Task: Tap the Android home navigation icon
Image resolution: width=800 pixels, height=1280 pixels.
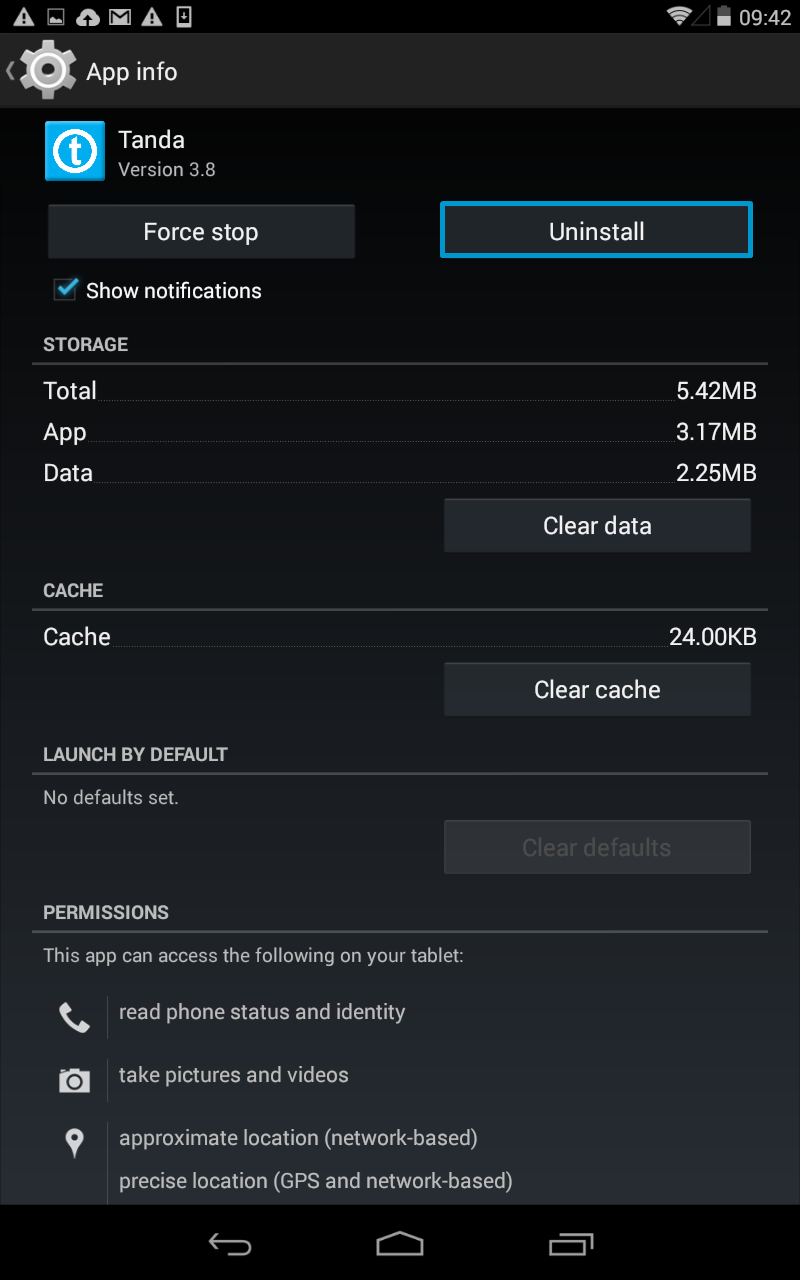Action: coord(400,1243)
